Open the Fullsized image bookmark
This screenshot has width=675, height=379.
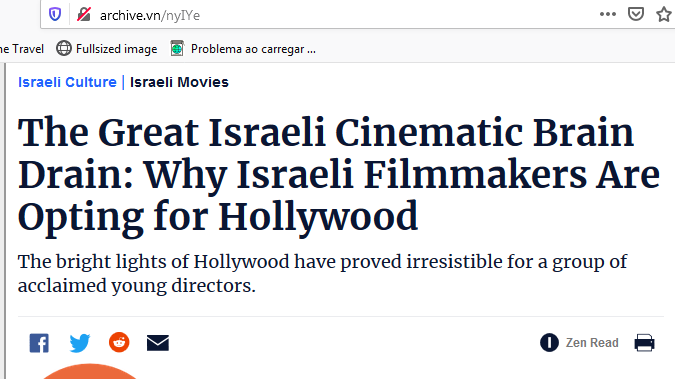tap(107, 49)
